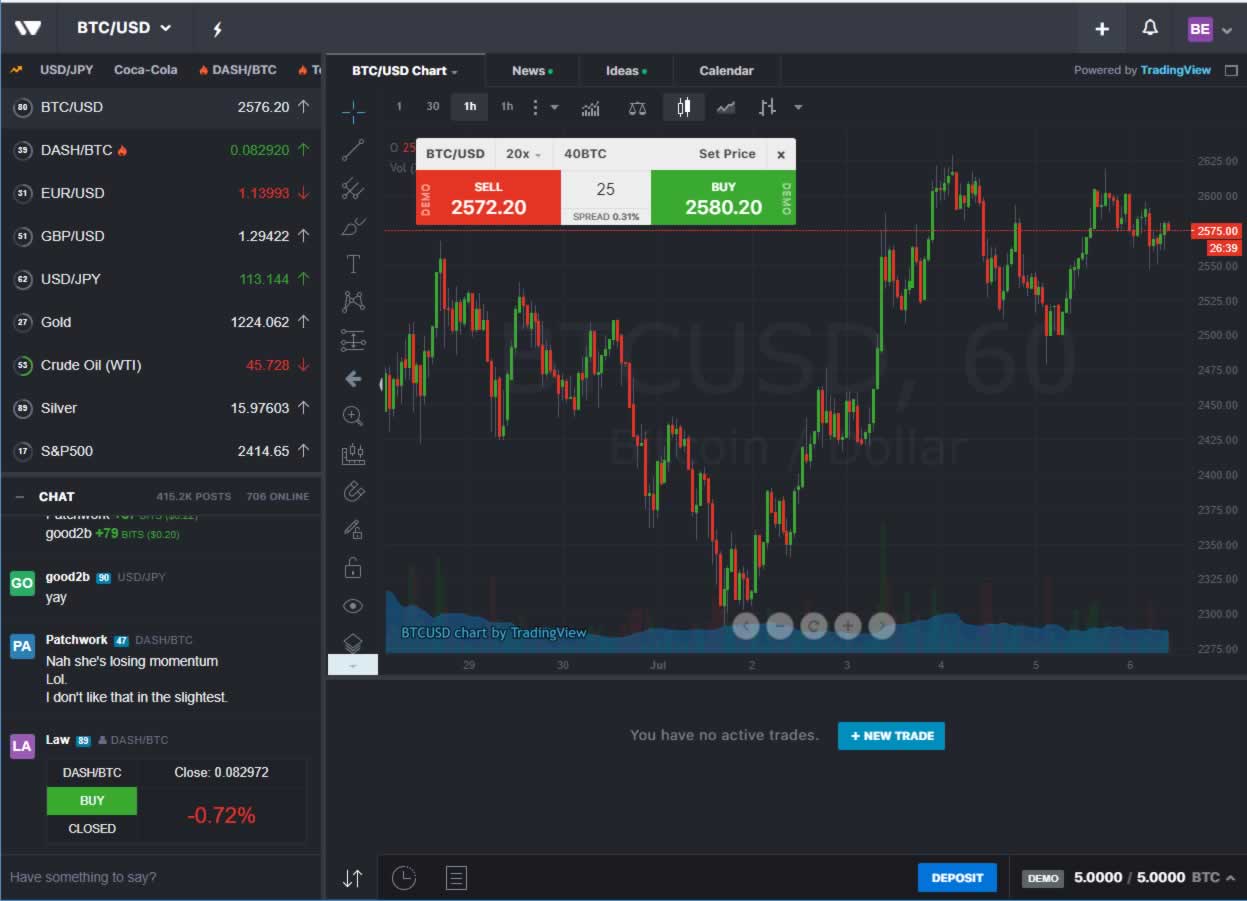The image size is (1247, 901).
Task: Select the area chart style
Action: 726,107
